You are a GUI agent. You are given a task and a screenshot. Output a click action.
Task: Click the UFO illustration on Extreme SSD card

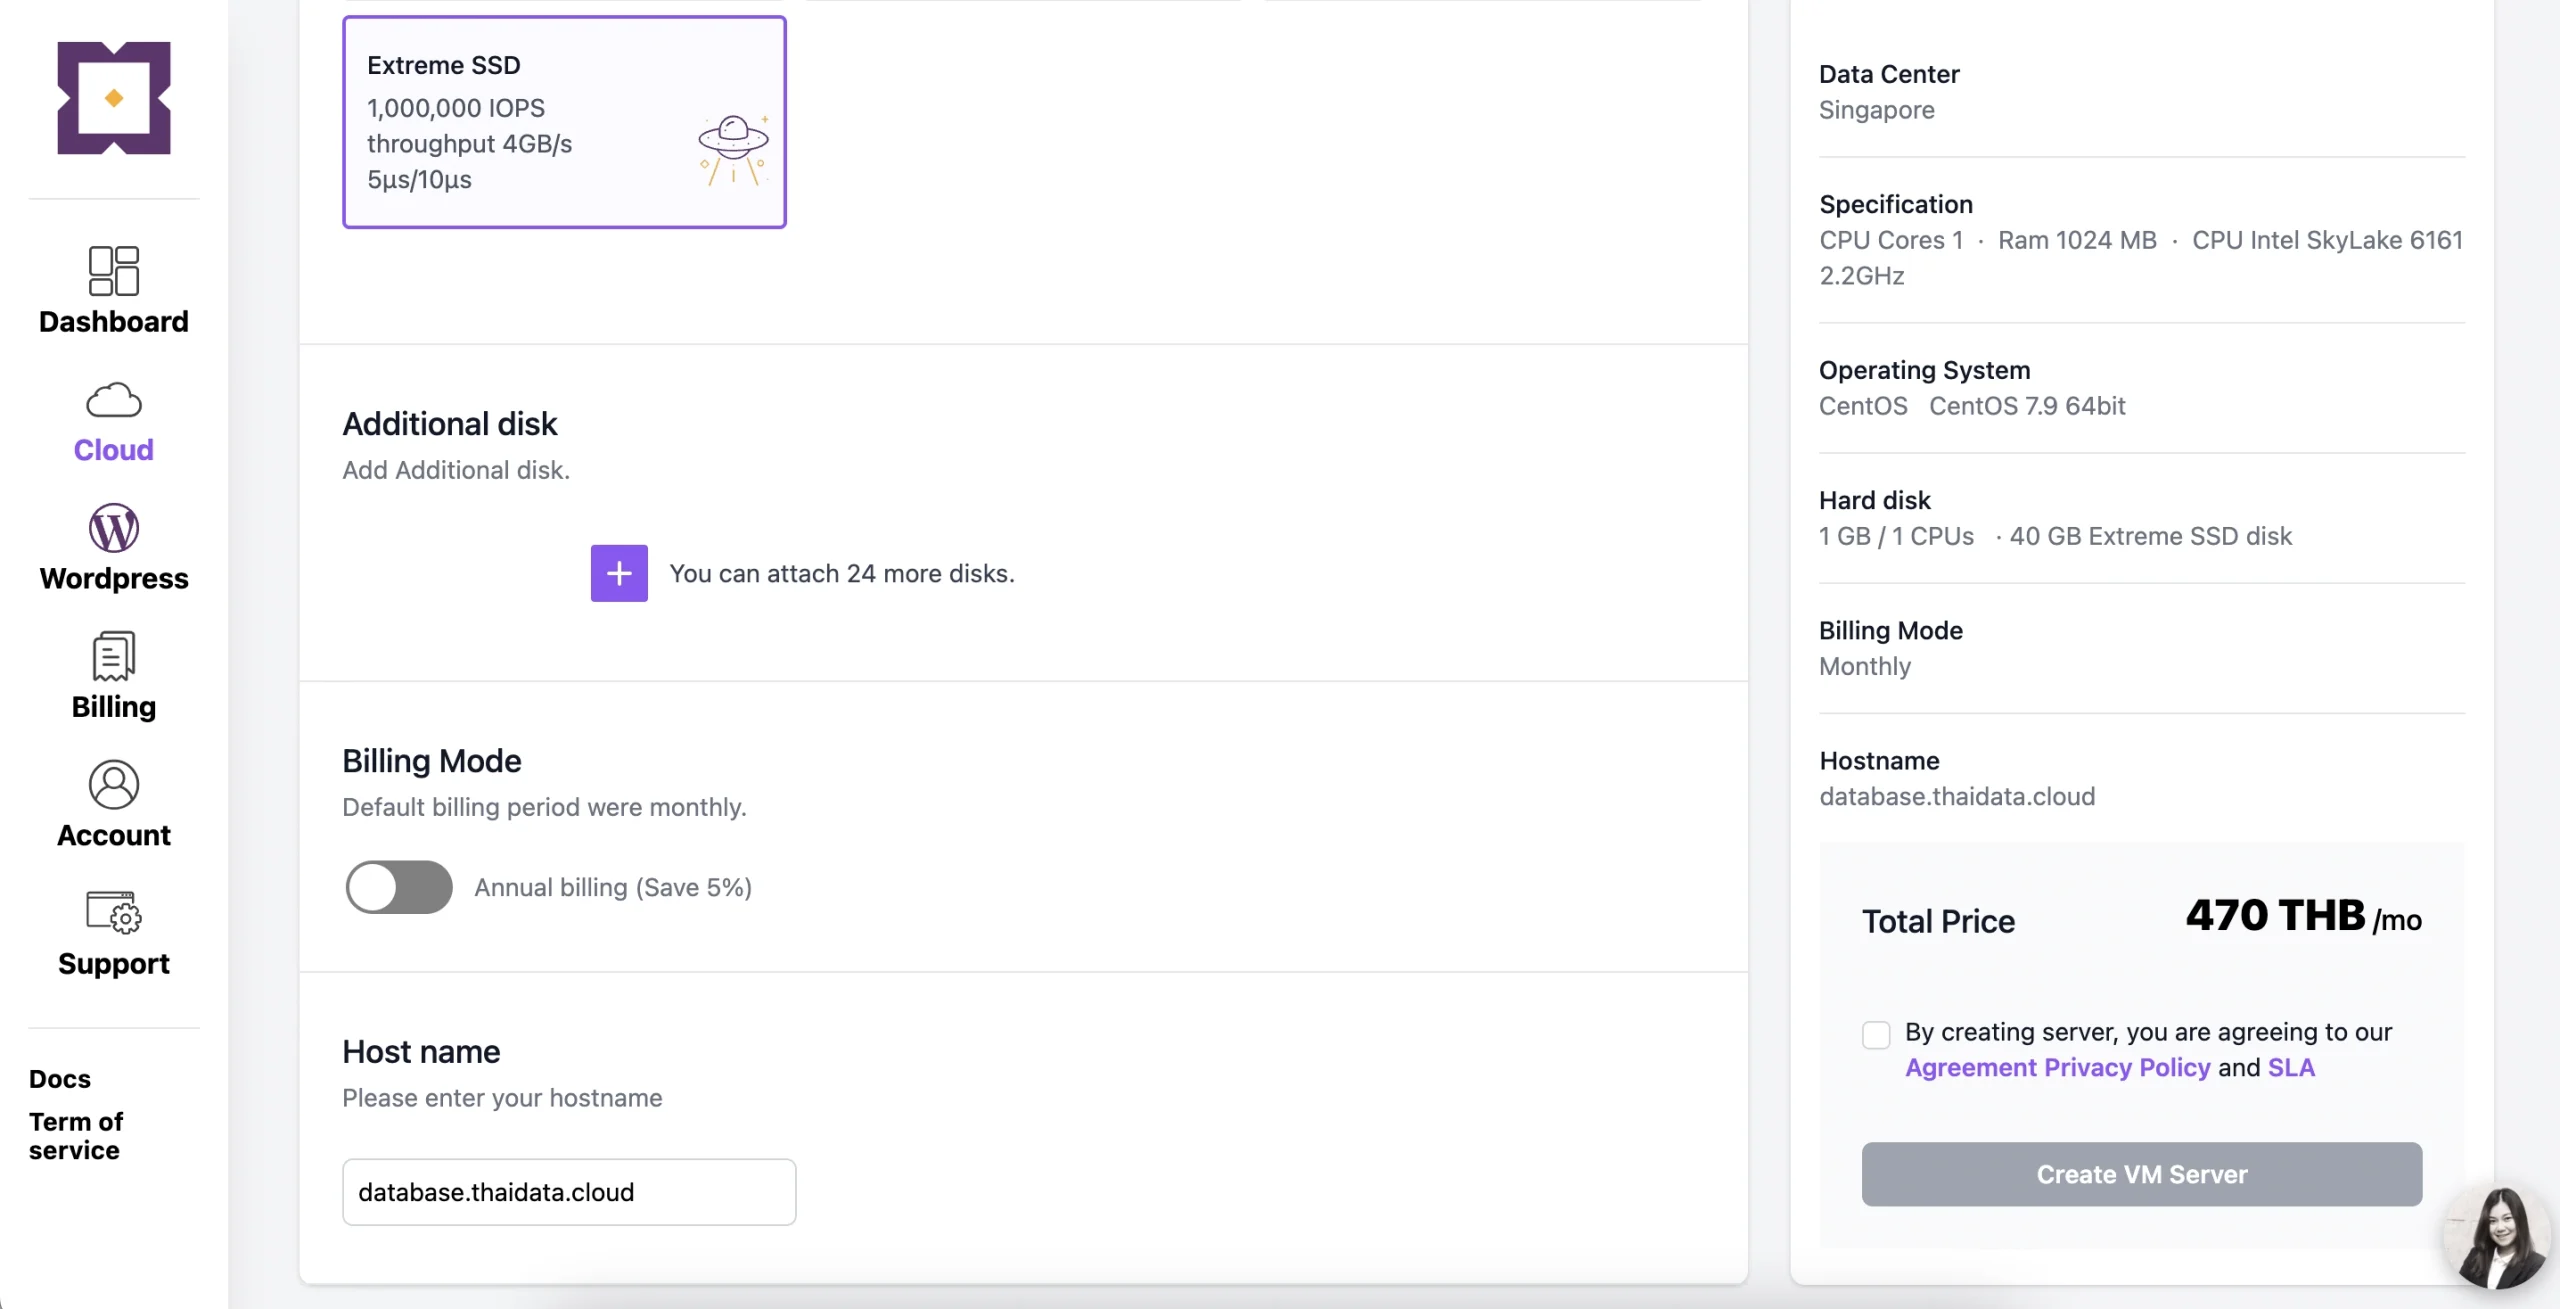[x=734, y=150]
